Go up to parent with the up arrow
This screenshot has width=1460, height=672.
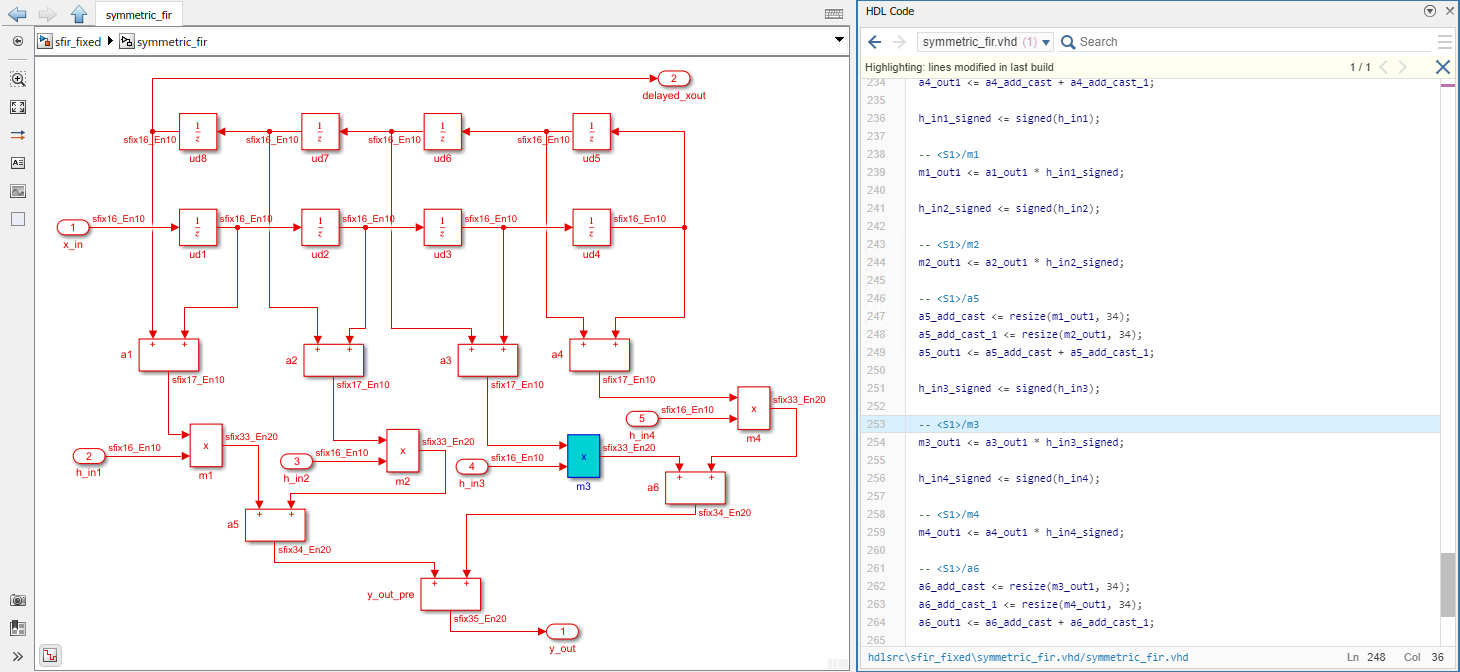(x=79, y=14)
